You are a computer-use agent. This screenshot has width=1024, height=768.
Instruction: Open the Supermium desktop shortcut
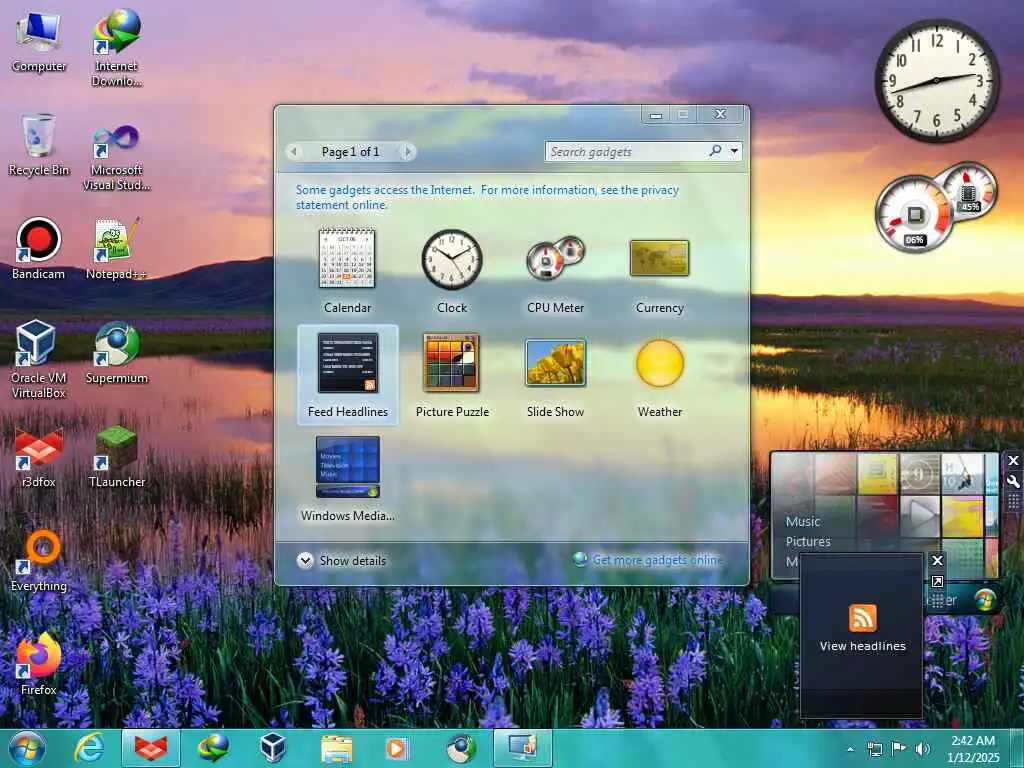coord(116,353)
